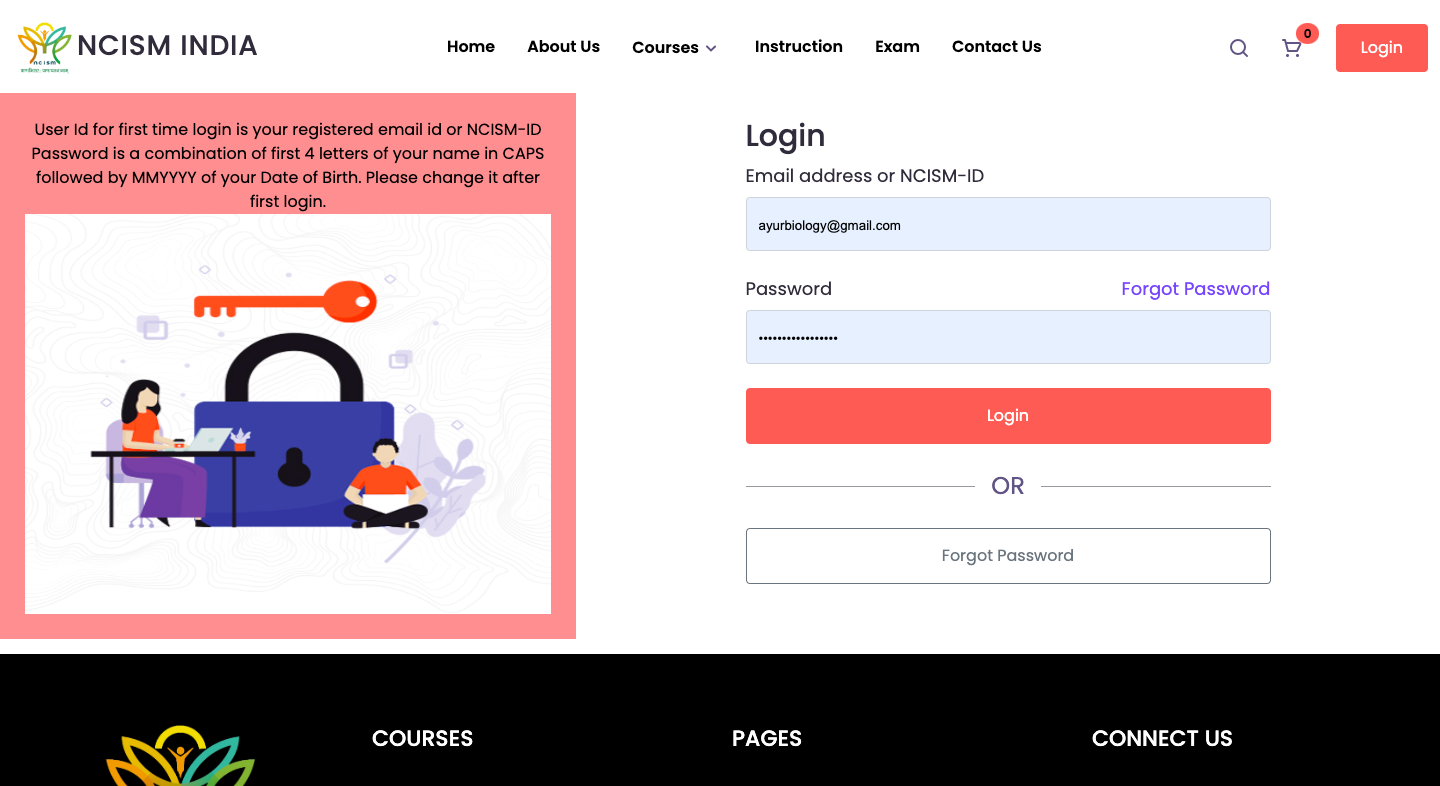Go to About Us page

point(564,46)
